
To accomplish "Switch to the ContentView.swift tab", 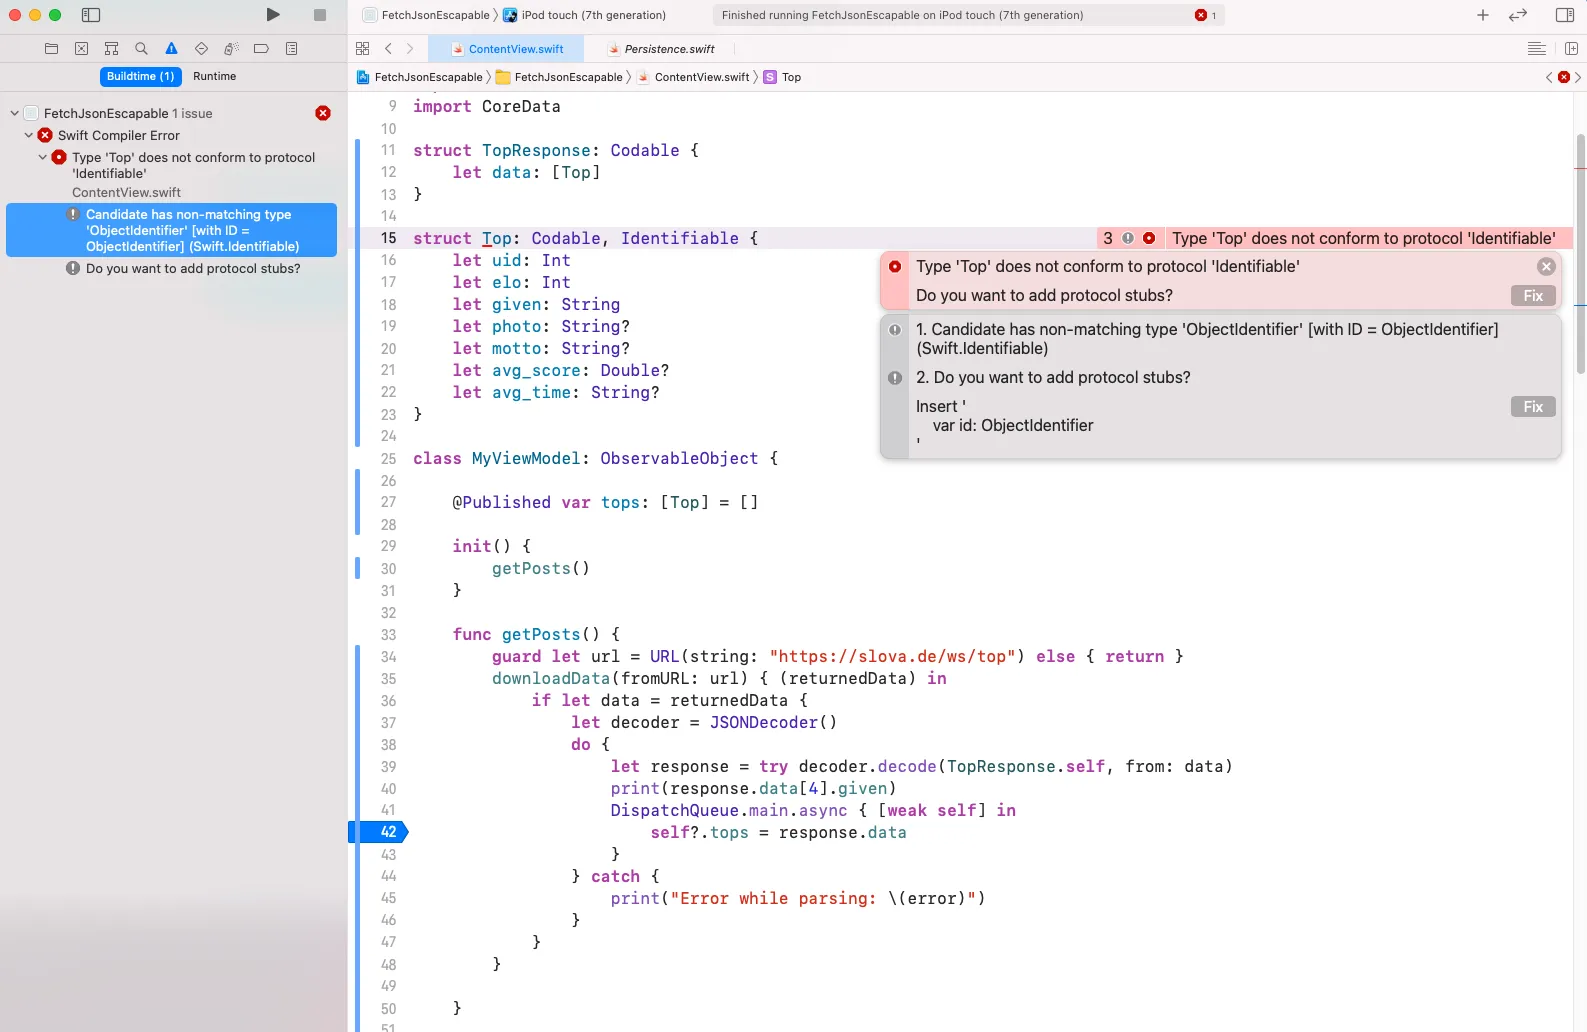I will 508,49.
